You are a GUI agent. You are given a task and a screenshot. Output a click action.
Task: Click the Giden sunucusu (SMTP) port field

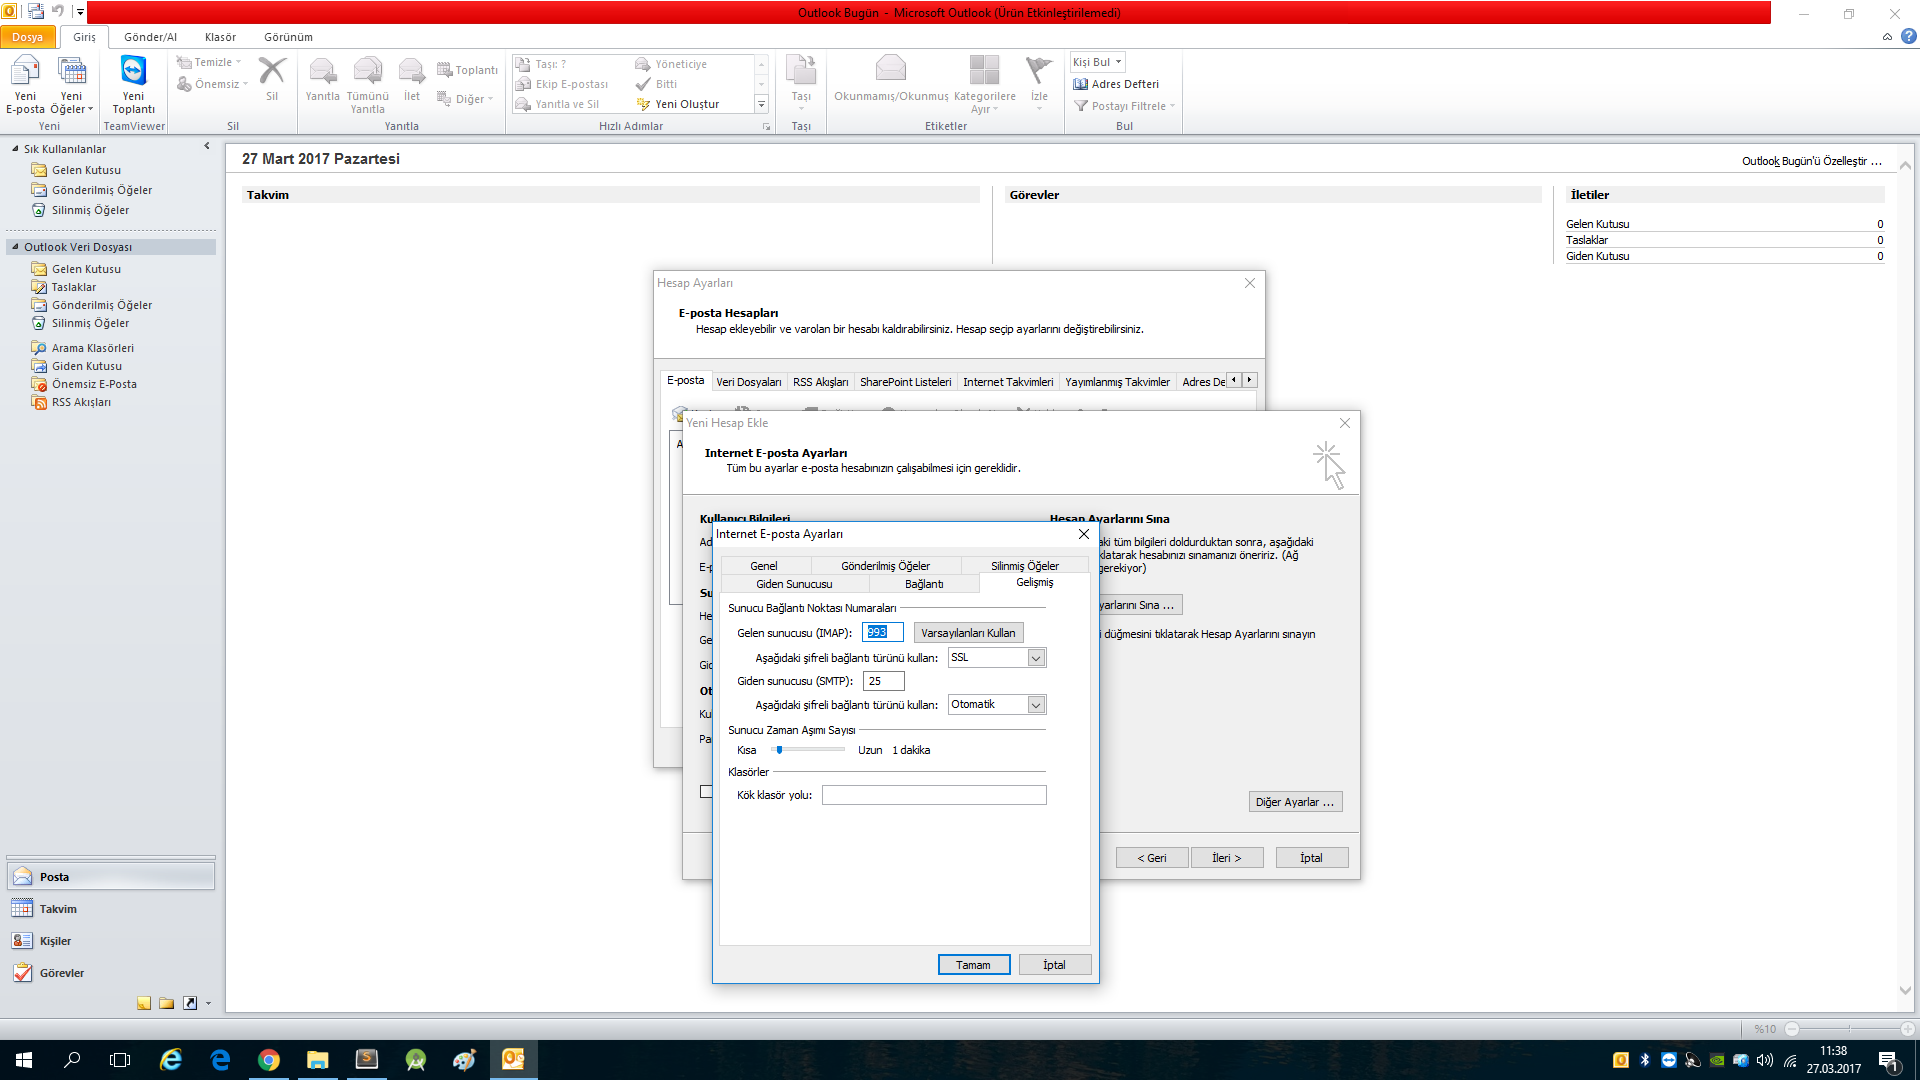click(x=883, y=681)
